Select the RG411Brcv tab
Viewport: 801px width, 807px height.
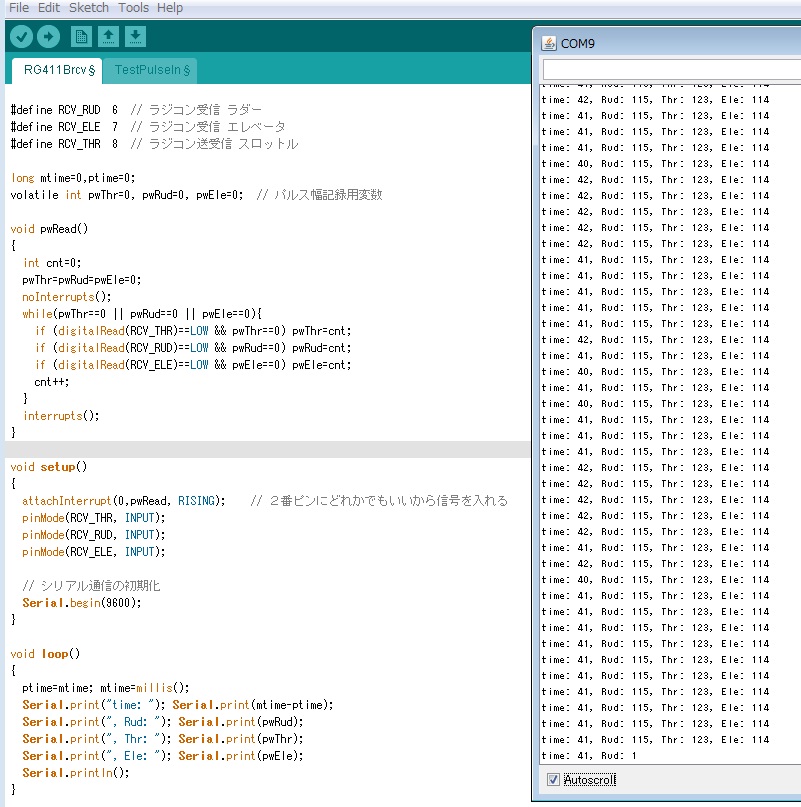click(x=59, y=70)
